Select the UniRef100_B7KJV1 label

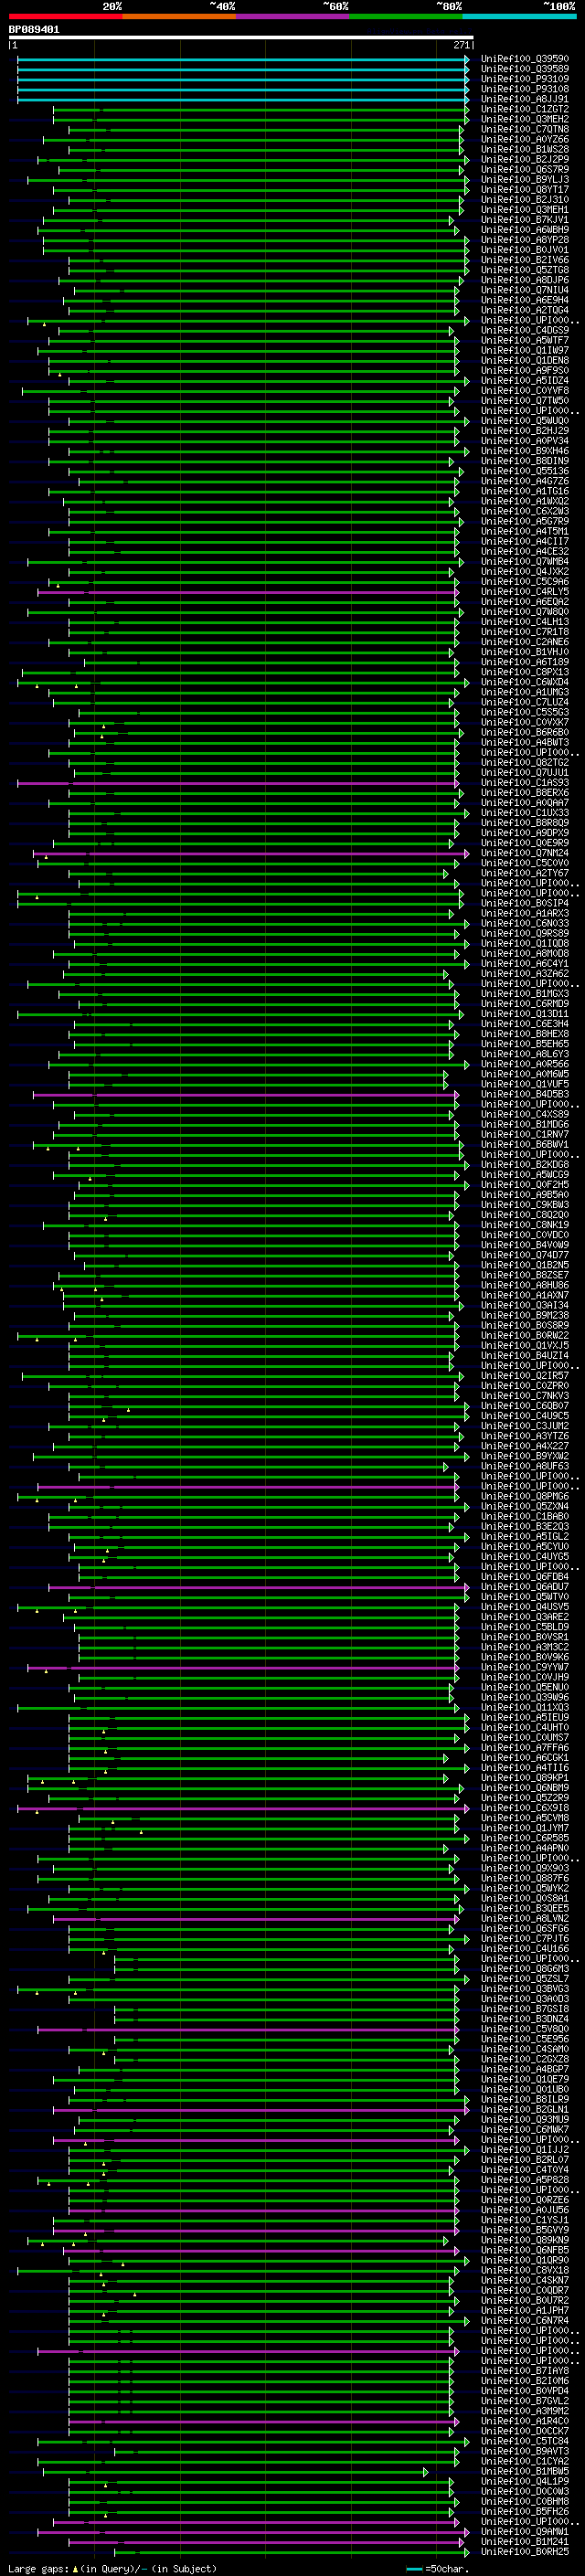[x=524, y=220]
